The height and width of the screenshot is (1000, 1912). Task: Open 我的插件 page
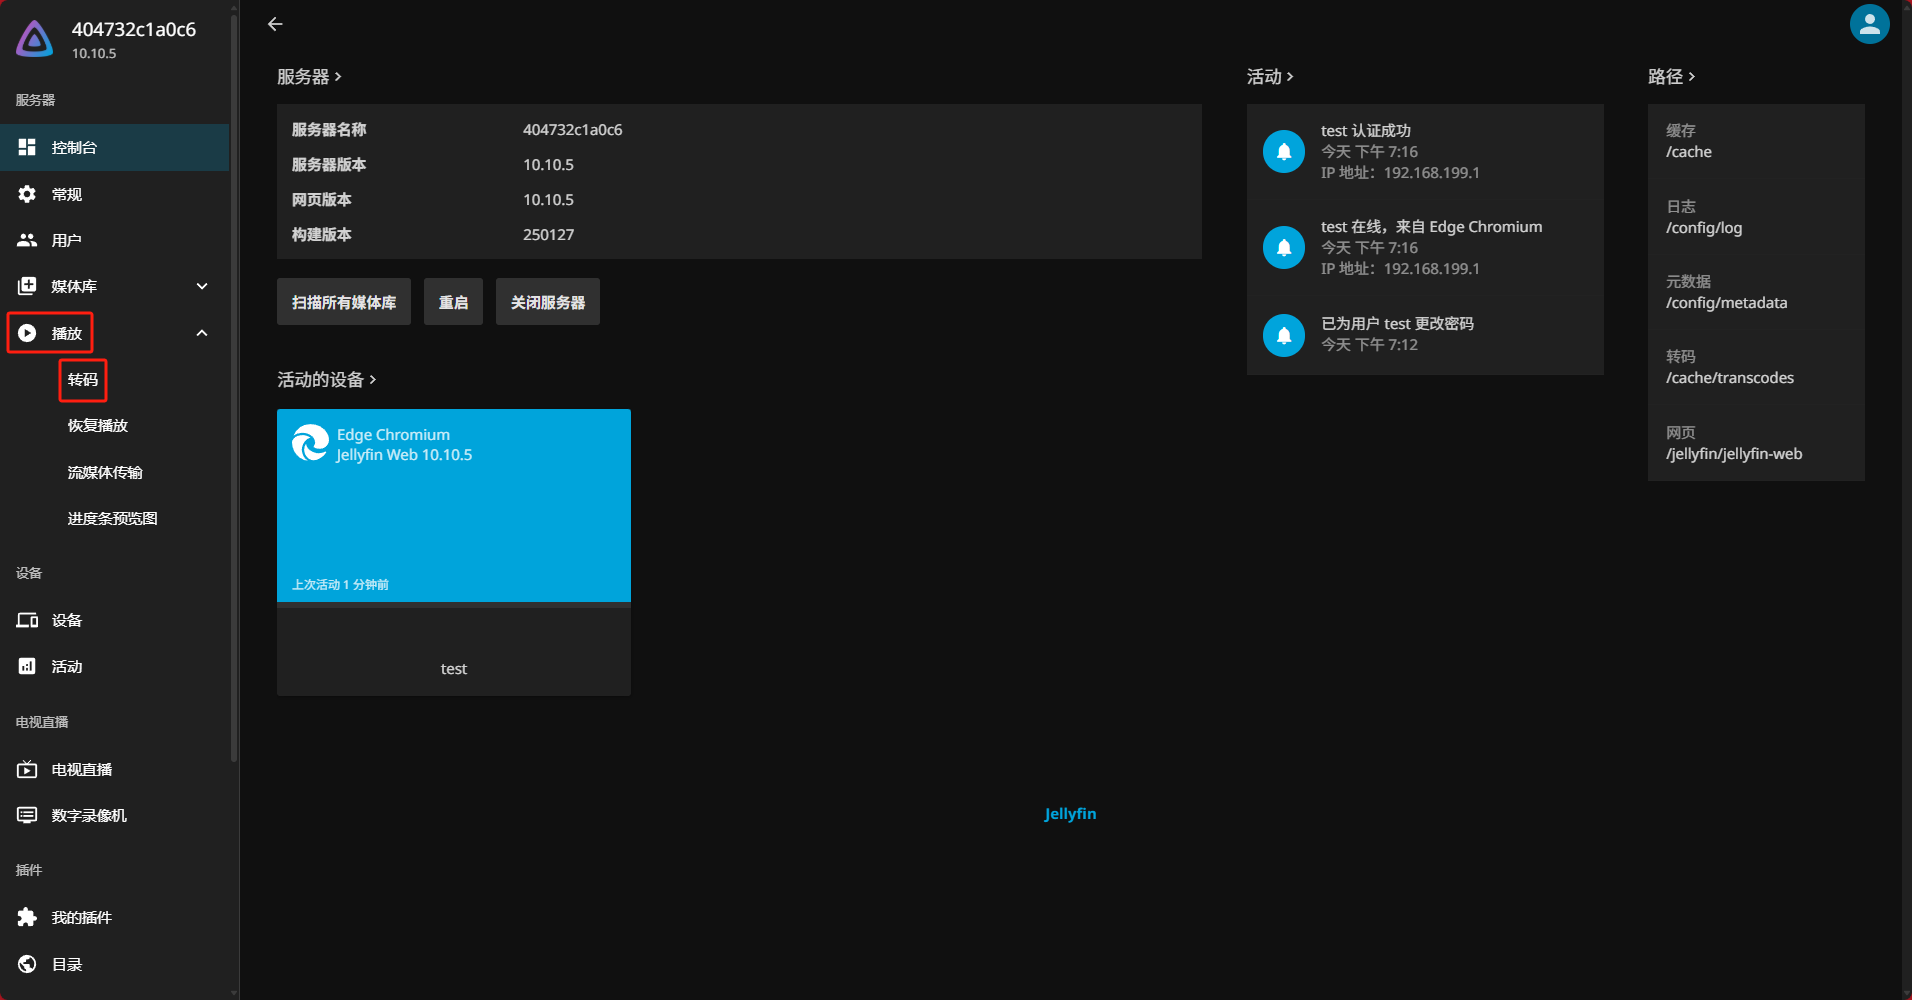point(115,917)
